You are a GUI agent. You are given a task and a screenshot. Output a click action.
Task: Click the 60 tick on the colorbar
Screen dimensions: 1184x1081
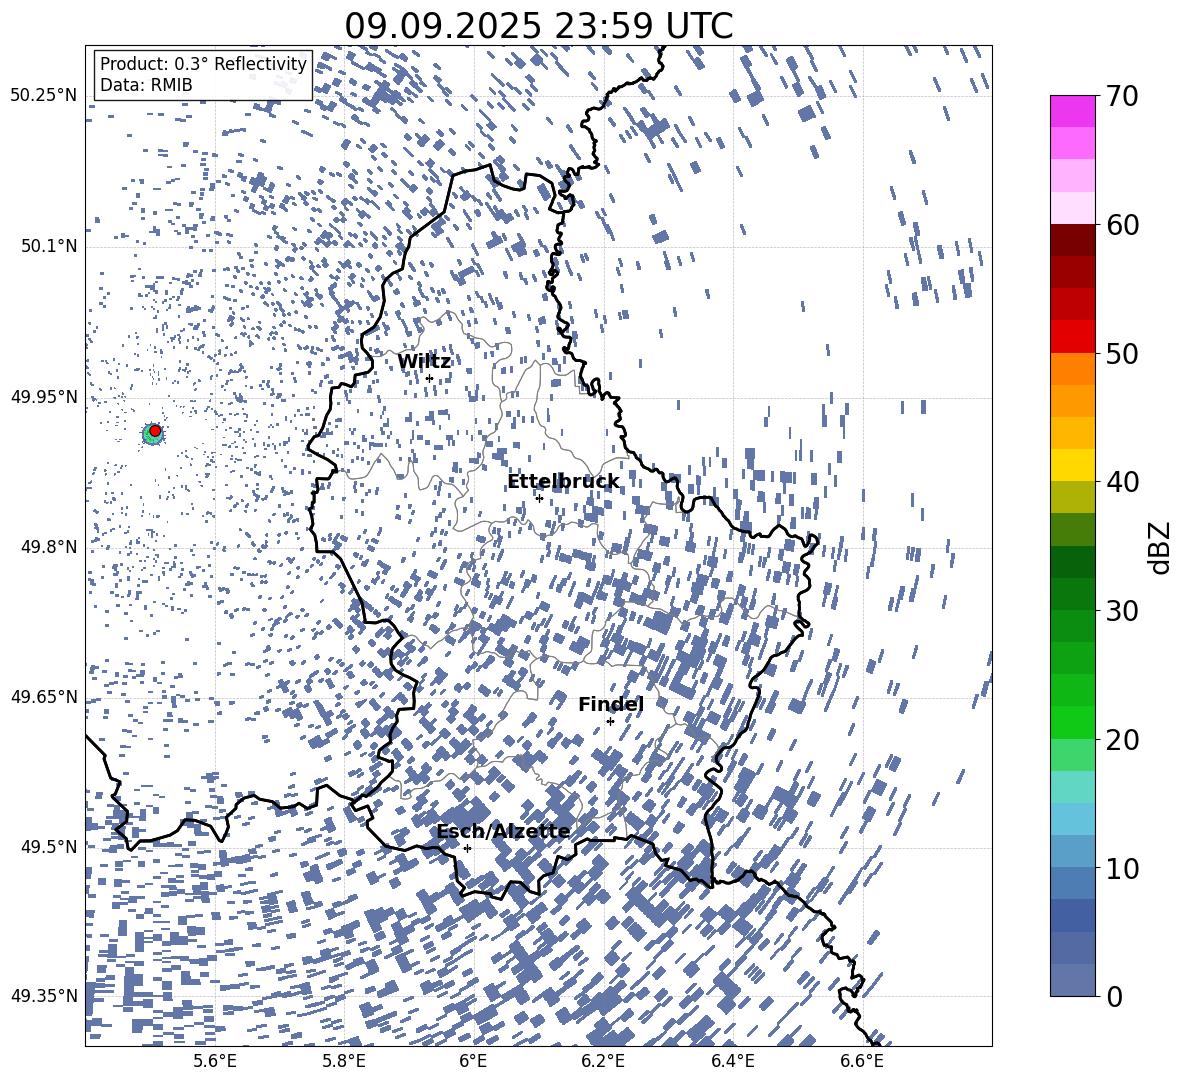coord(1122,225)
